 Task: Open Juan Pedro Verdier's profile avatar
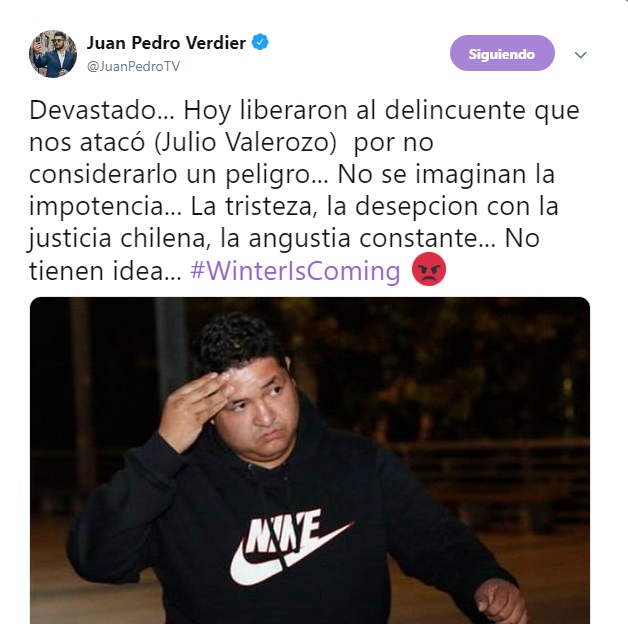(53, 54)
